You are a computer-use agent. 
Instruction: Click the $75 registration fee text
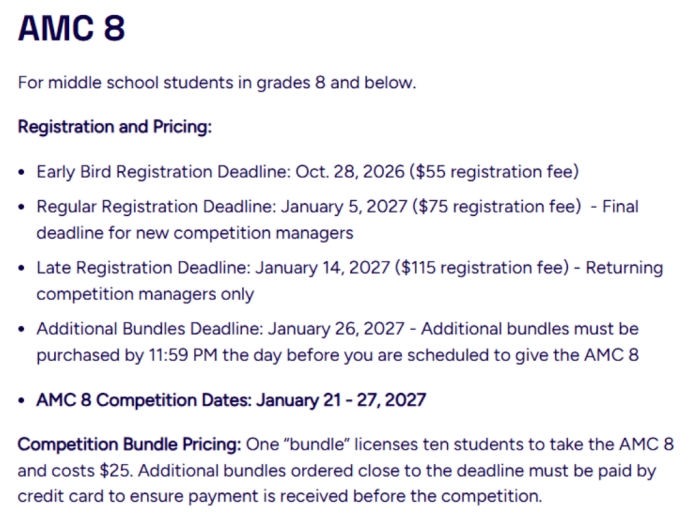pos(497,207)
